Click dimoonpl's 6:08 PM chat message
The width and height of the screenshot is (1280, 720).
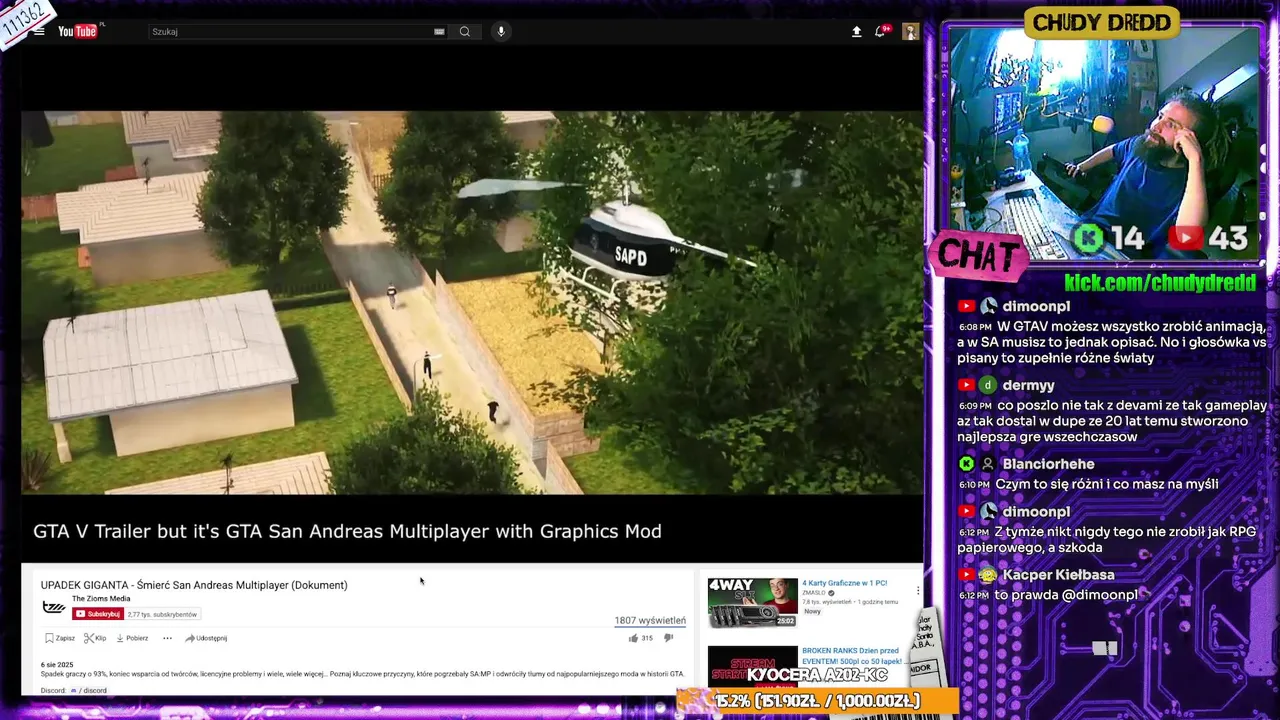point(1111,342)
